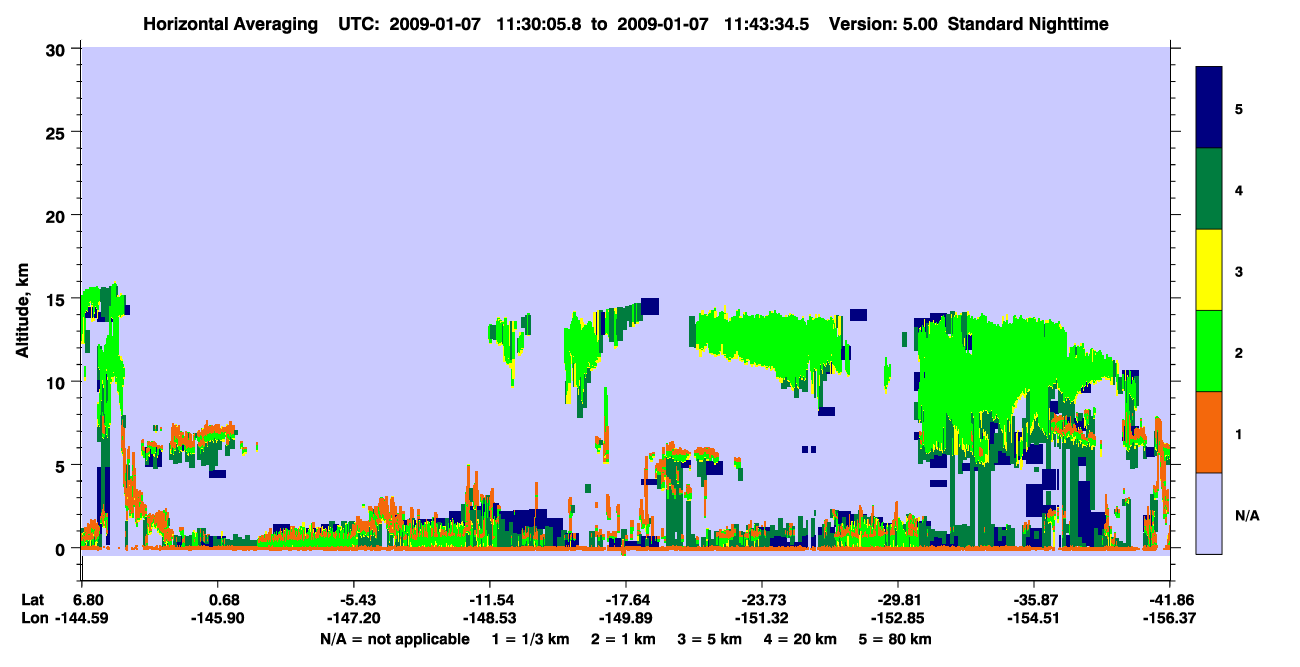
Task: Click colorbar label 'N/A'
Action: [x=1246, y=515]
